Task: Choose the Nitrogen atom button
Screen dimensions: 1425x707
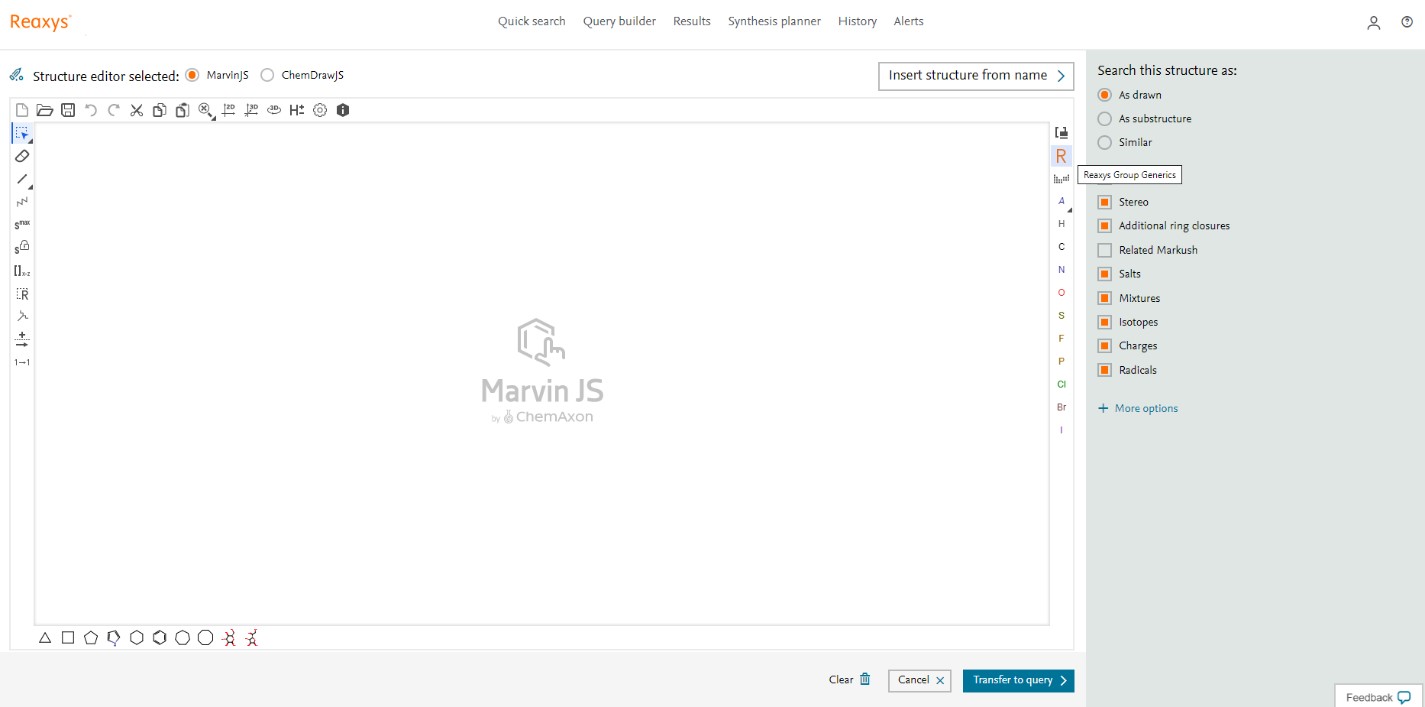Action: [x=1061, y=270]
